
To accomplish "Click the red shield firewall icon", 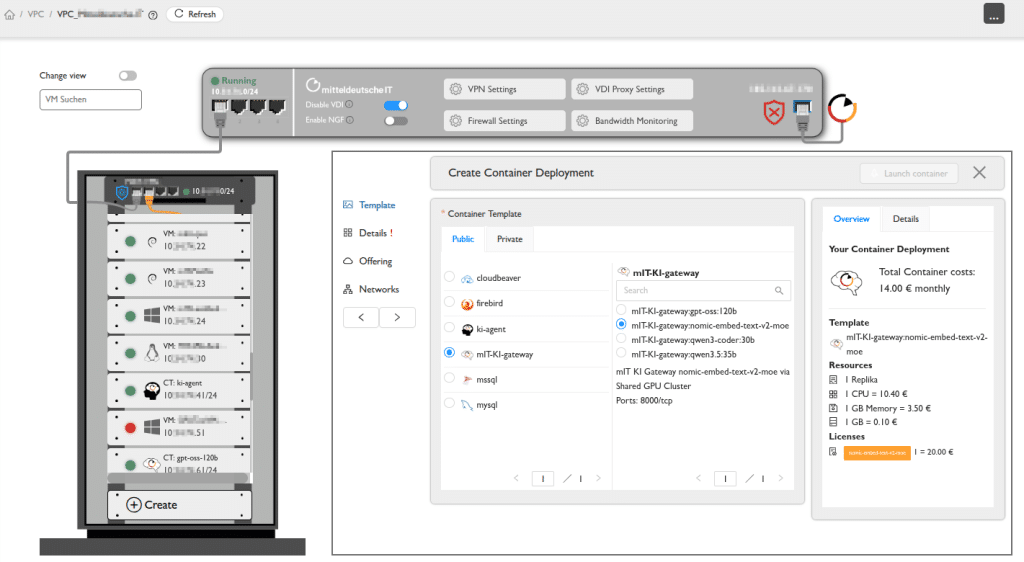I will coord(772,112).
